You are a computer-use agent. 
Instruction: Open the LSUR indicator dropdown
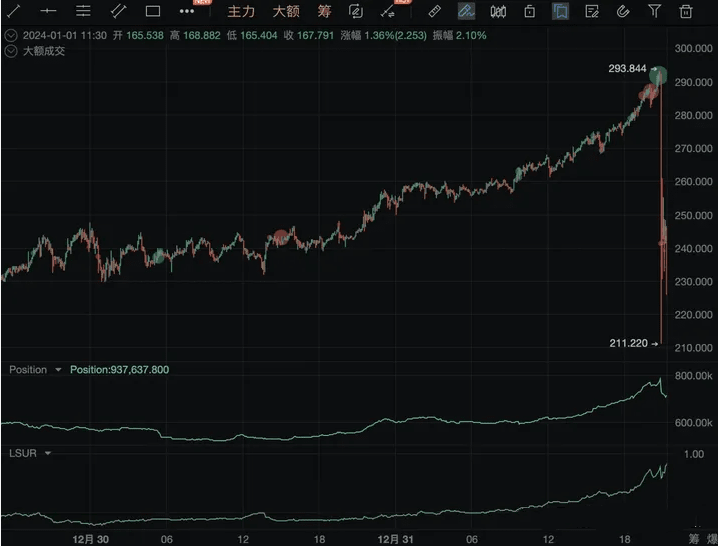pyautogui.click(x=46, y=453)
